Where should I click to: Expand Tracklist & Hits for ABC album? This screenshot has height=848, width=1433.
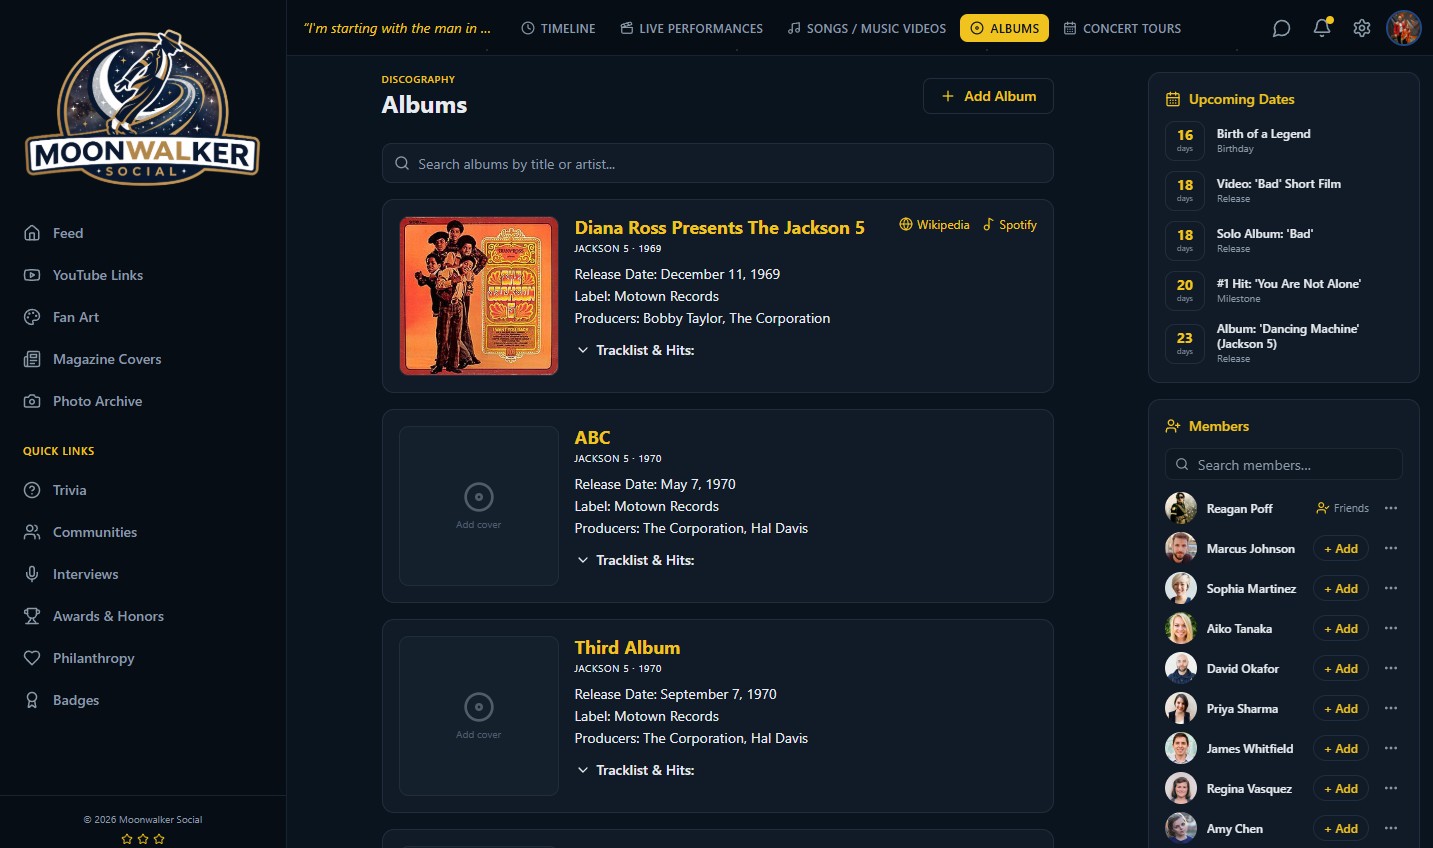636,560
